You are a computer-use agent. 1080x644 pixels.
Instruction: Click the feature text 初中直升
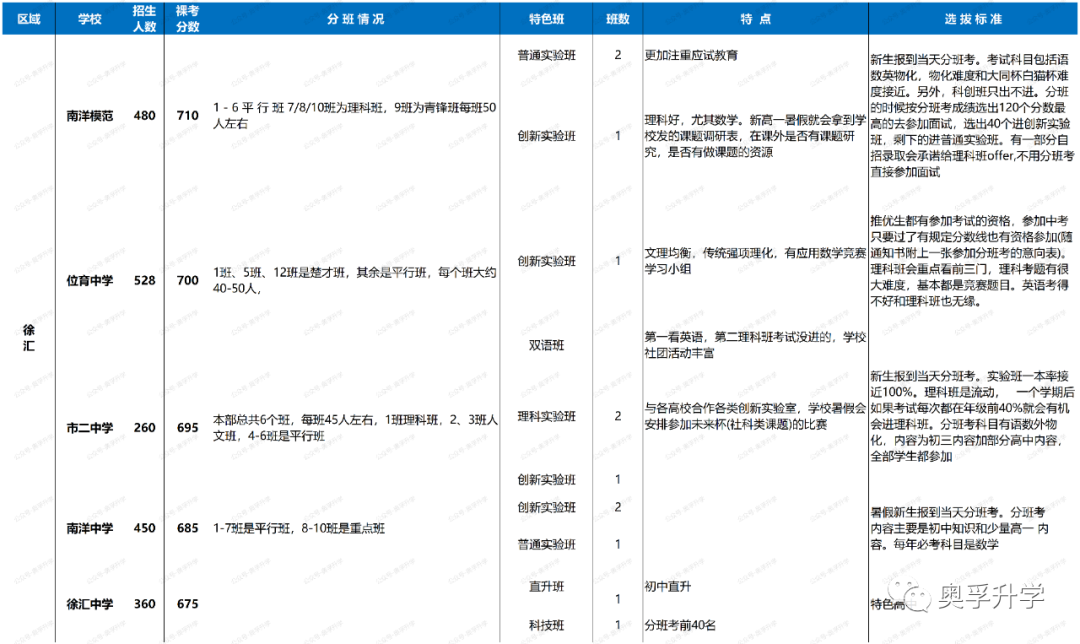click(667, 587)
